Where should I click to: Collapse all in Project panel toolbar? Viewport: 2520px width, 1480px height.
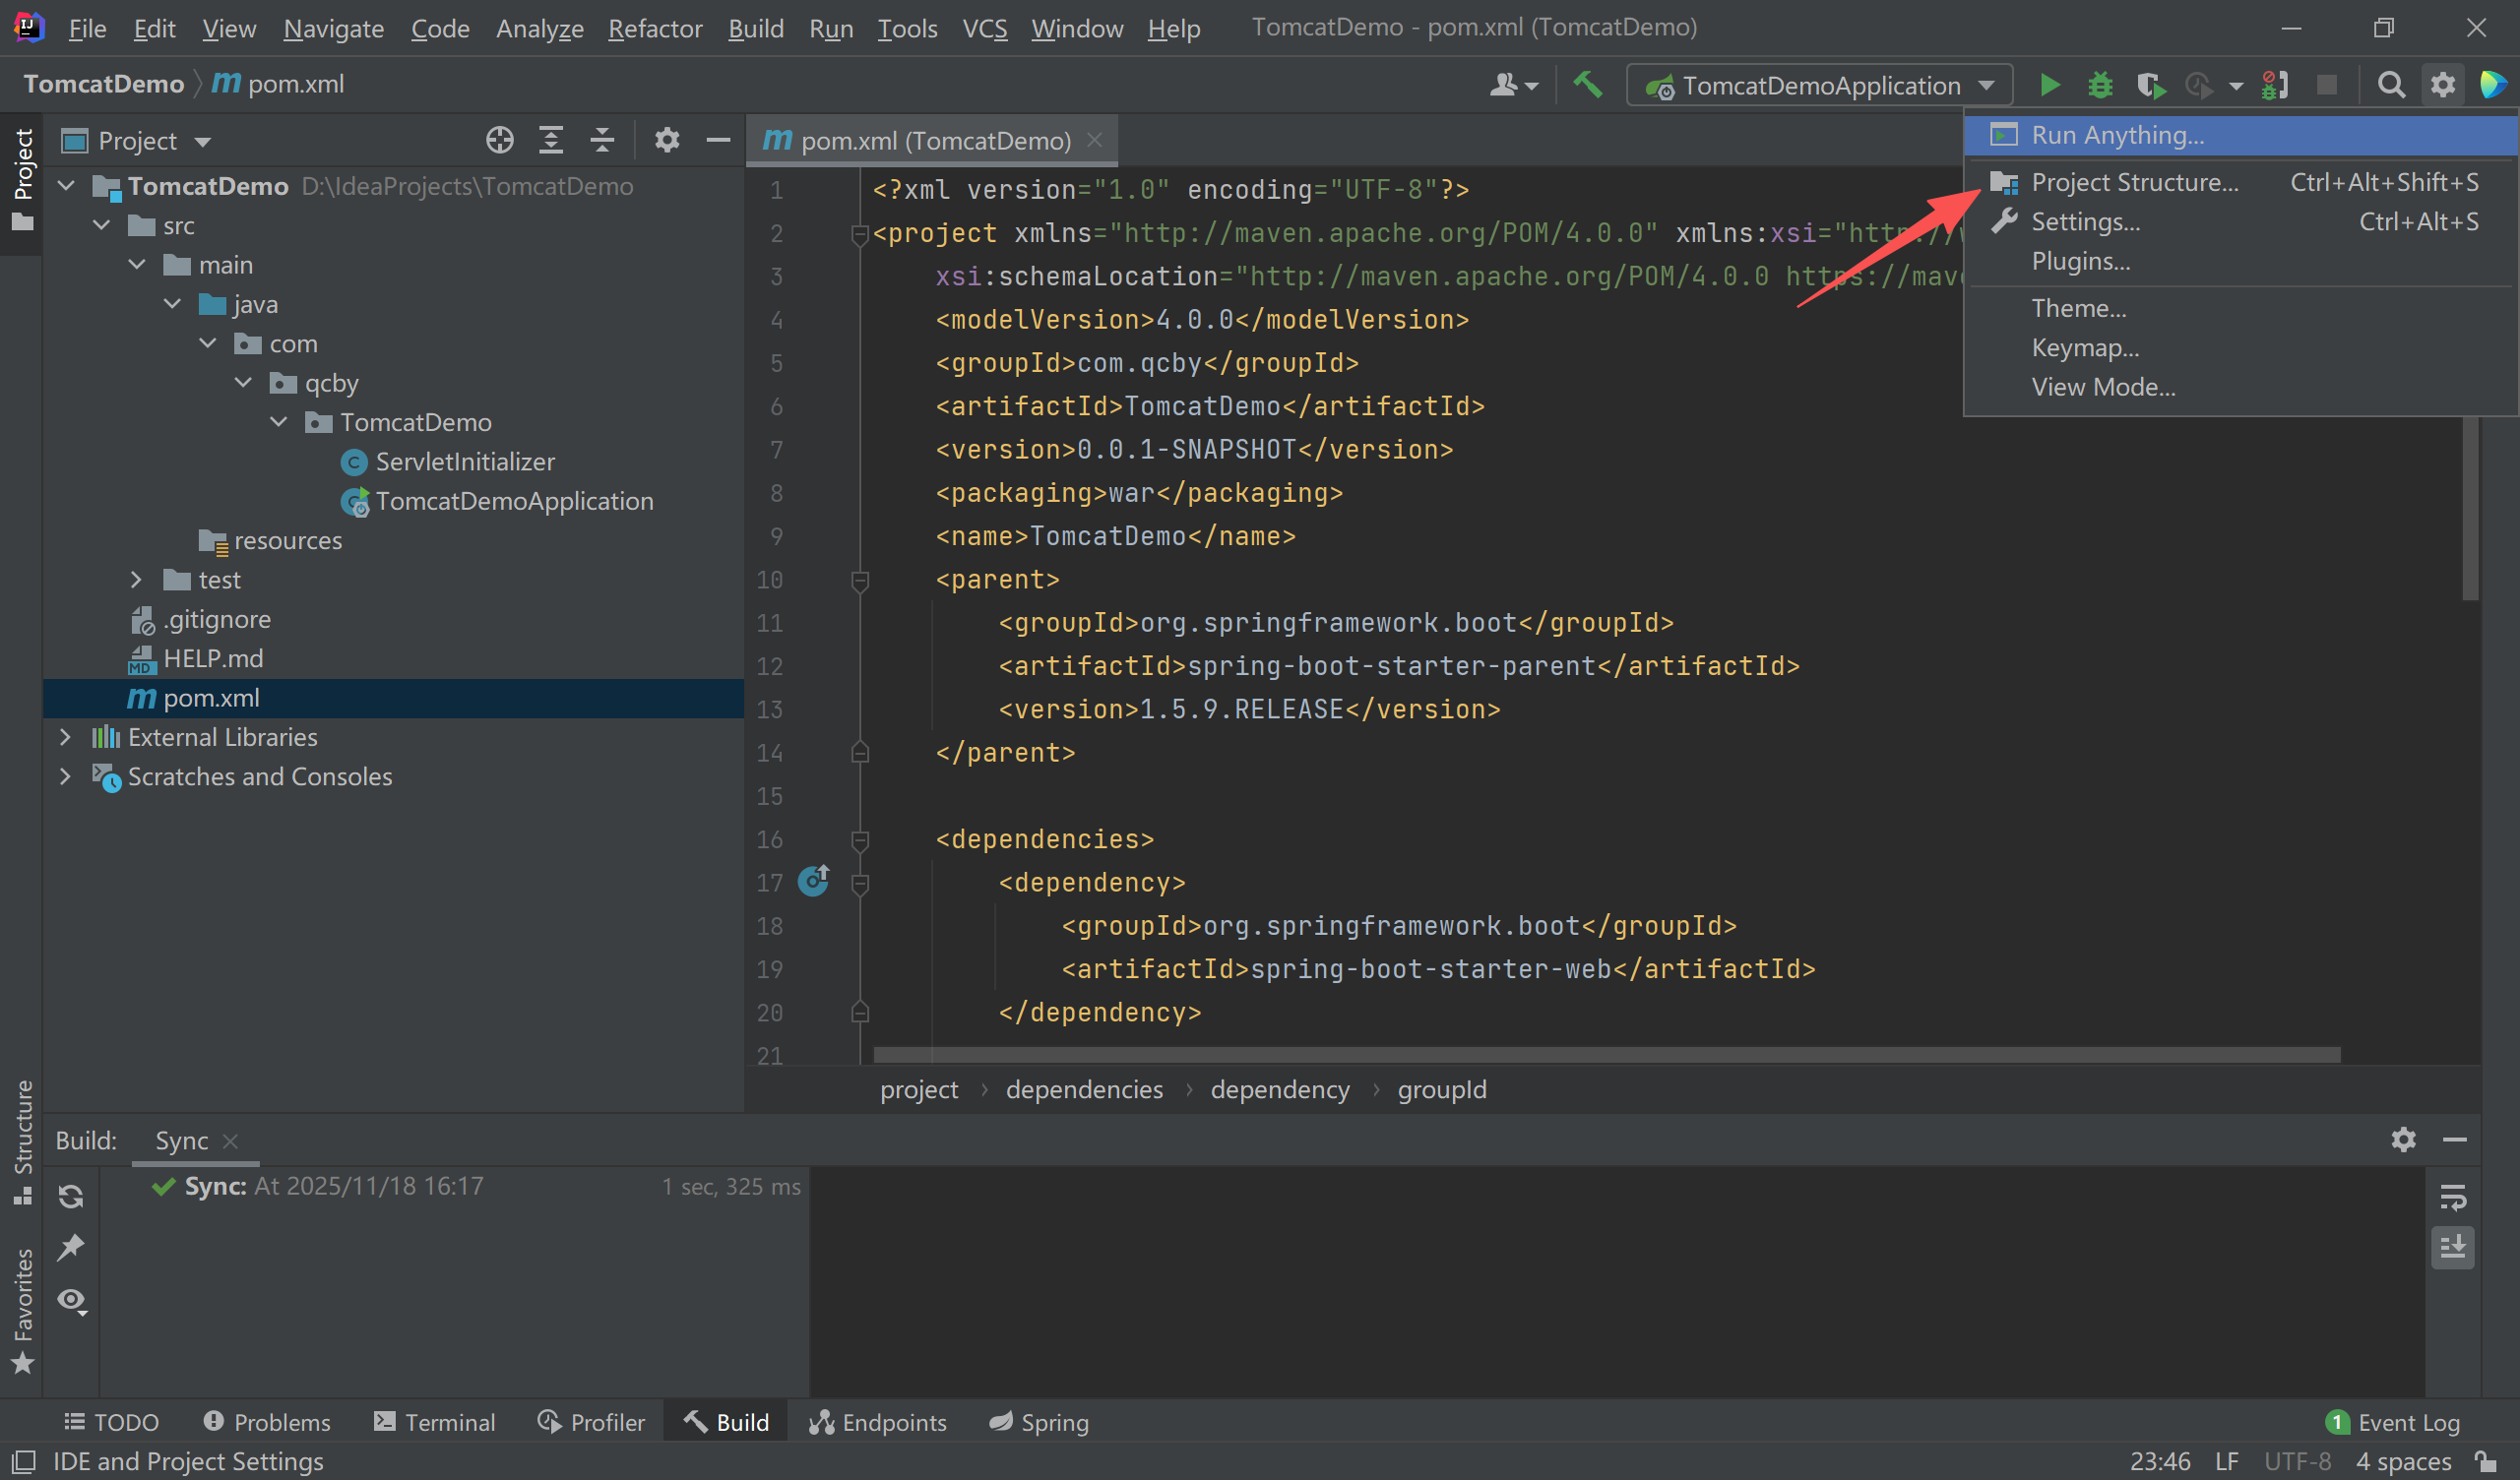602,140
